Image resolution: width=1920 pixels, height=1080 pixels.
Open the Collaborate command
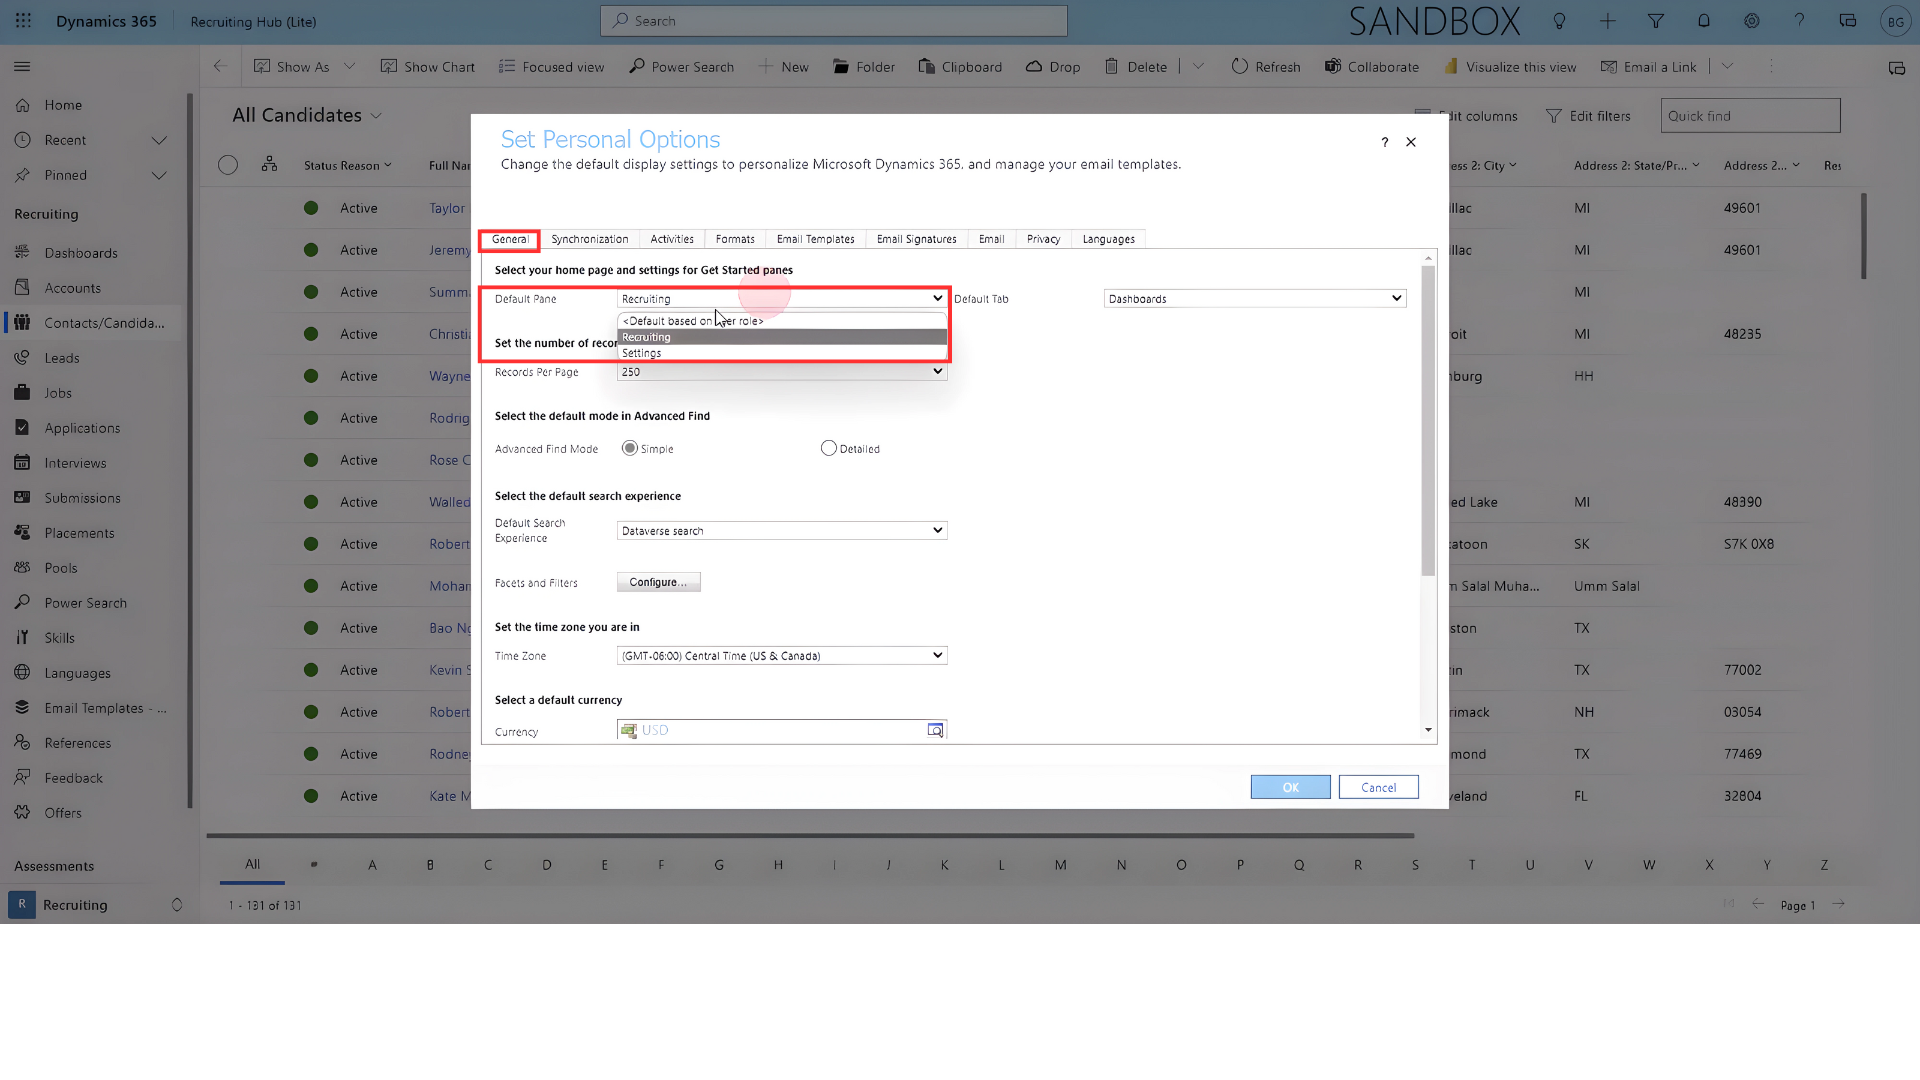tap(1371, 67)
